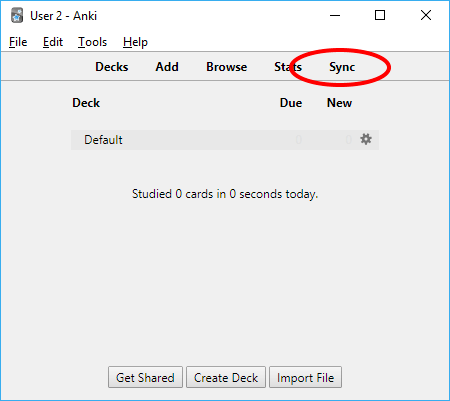Open the Edit menu

(x=53, y=42)
